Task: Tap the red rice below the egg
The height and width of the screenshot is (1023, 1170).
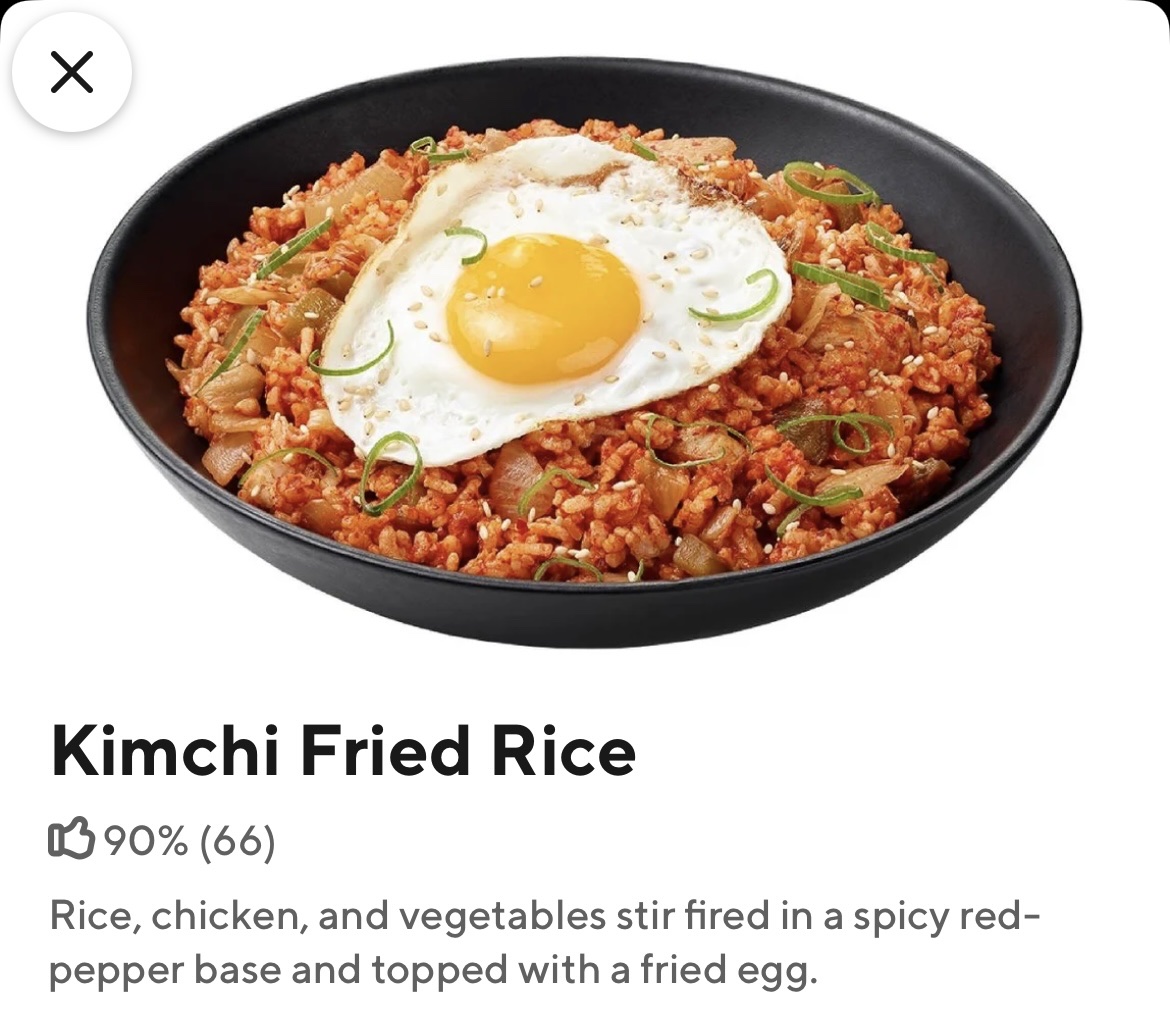Action: [x=597, y=515]
